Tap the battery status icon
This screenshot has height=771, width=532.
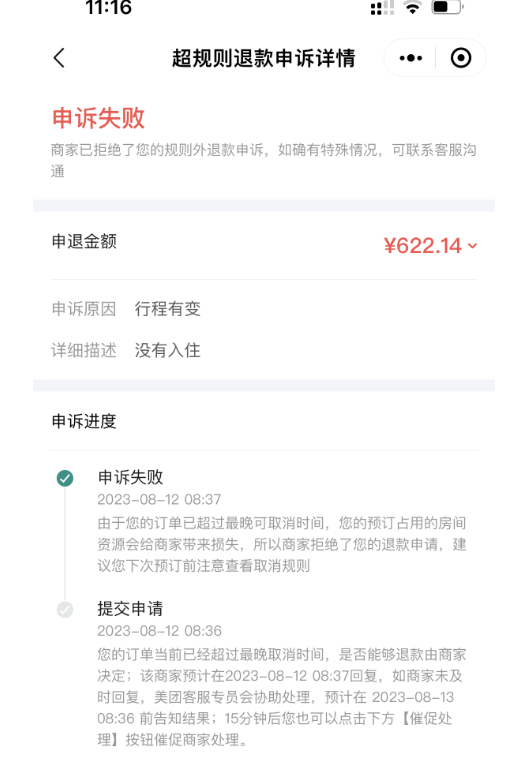pos(447,7)
